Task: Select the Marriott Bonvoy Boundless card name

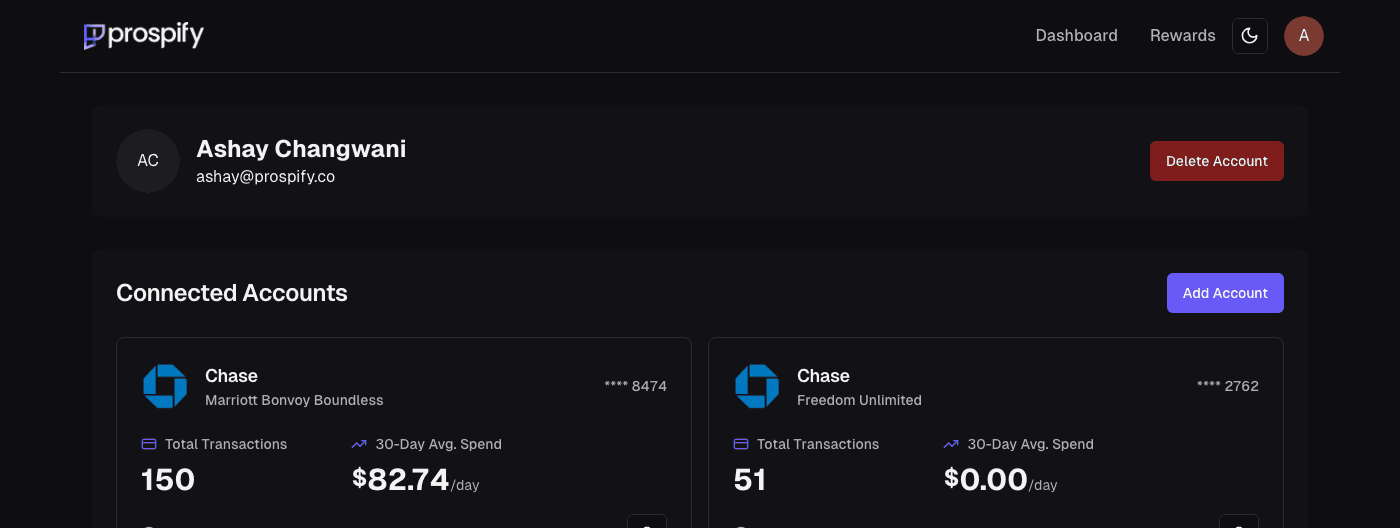Action: [x=294, y=400]
